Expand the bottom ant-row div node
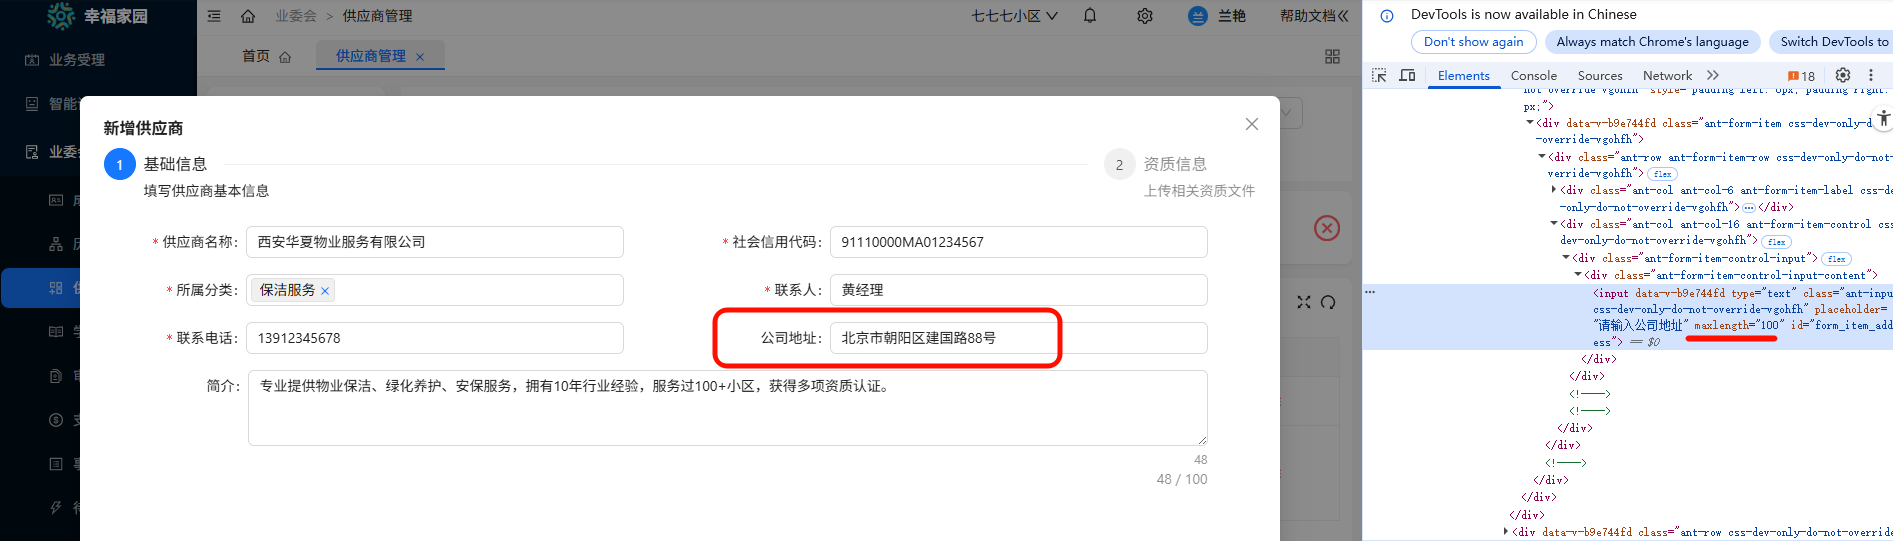 click(x=1506, y=532)
